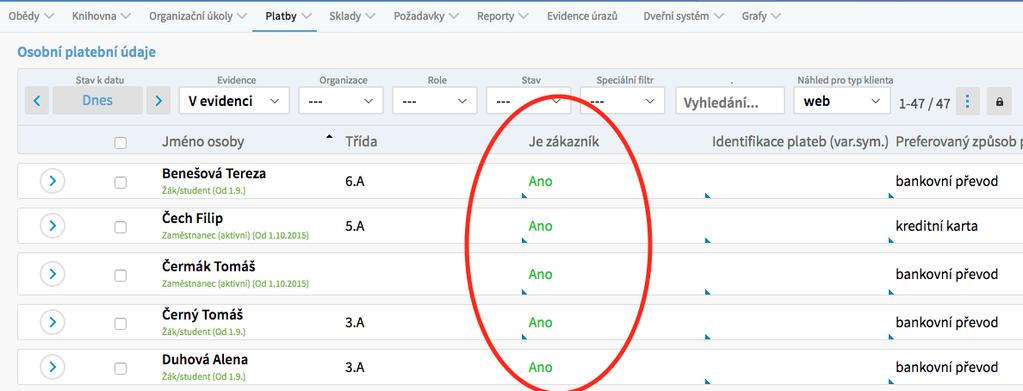The width and height of the screenshot is (1023, 391).
Task: Open the Reporty menu
Action: pyautogui.click(x=502, y=16)
